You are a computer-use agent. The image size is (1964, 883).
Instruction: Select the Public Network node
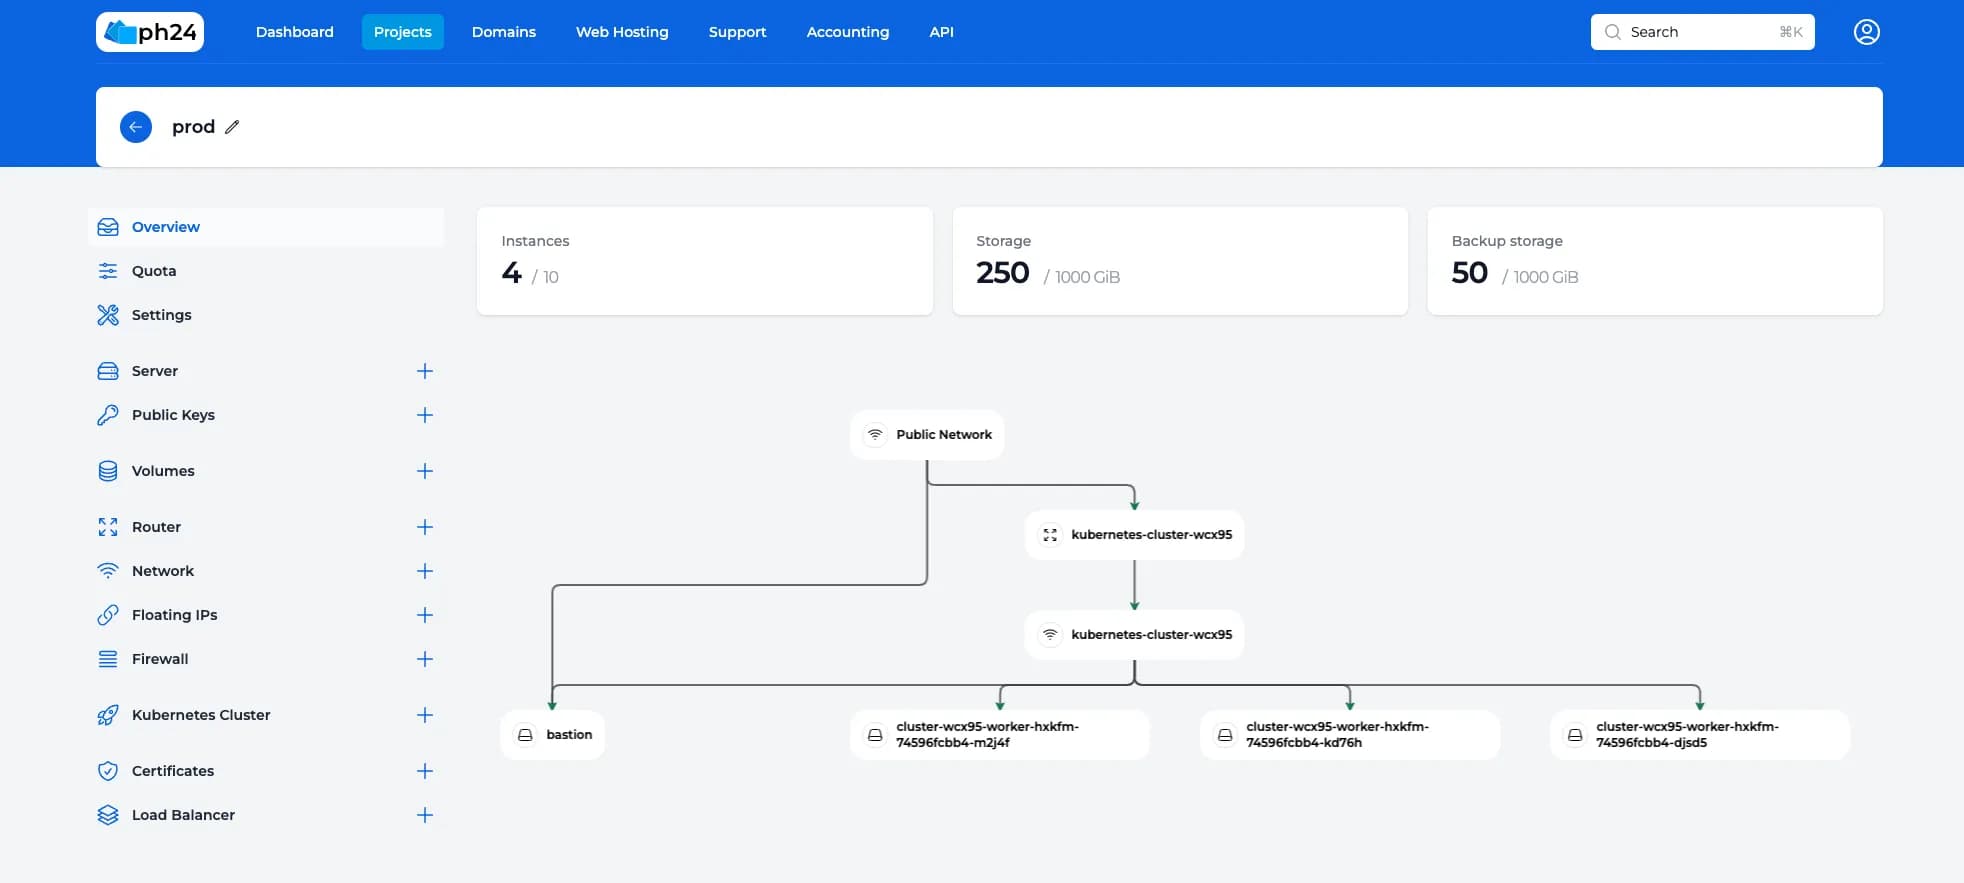[927, 435]
